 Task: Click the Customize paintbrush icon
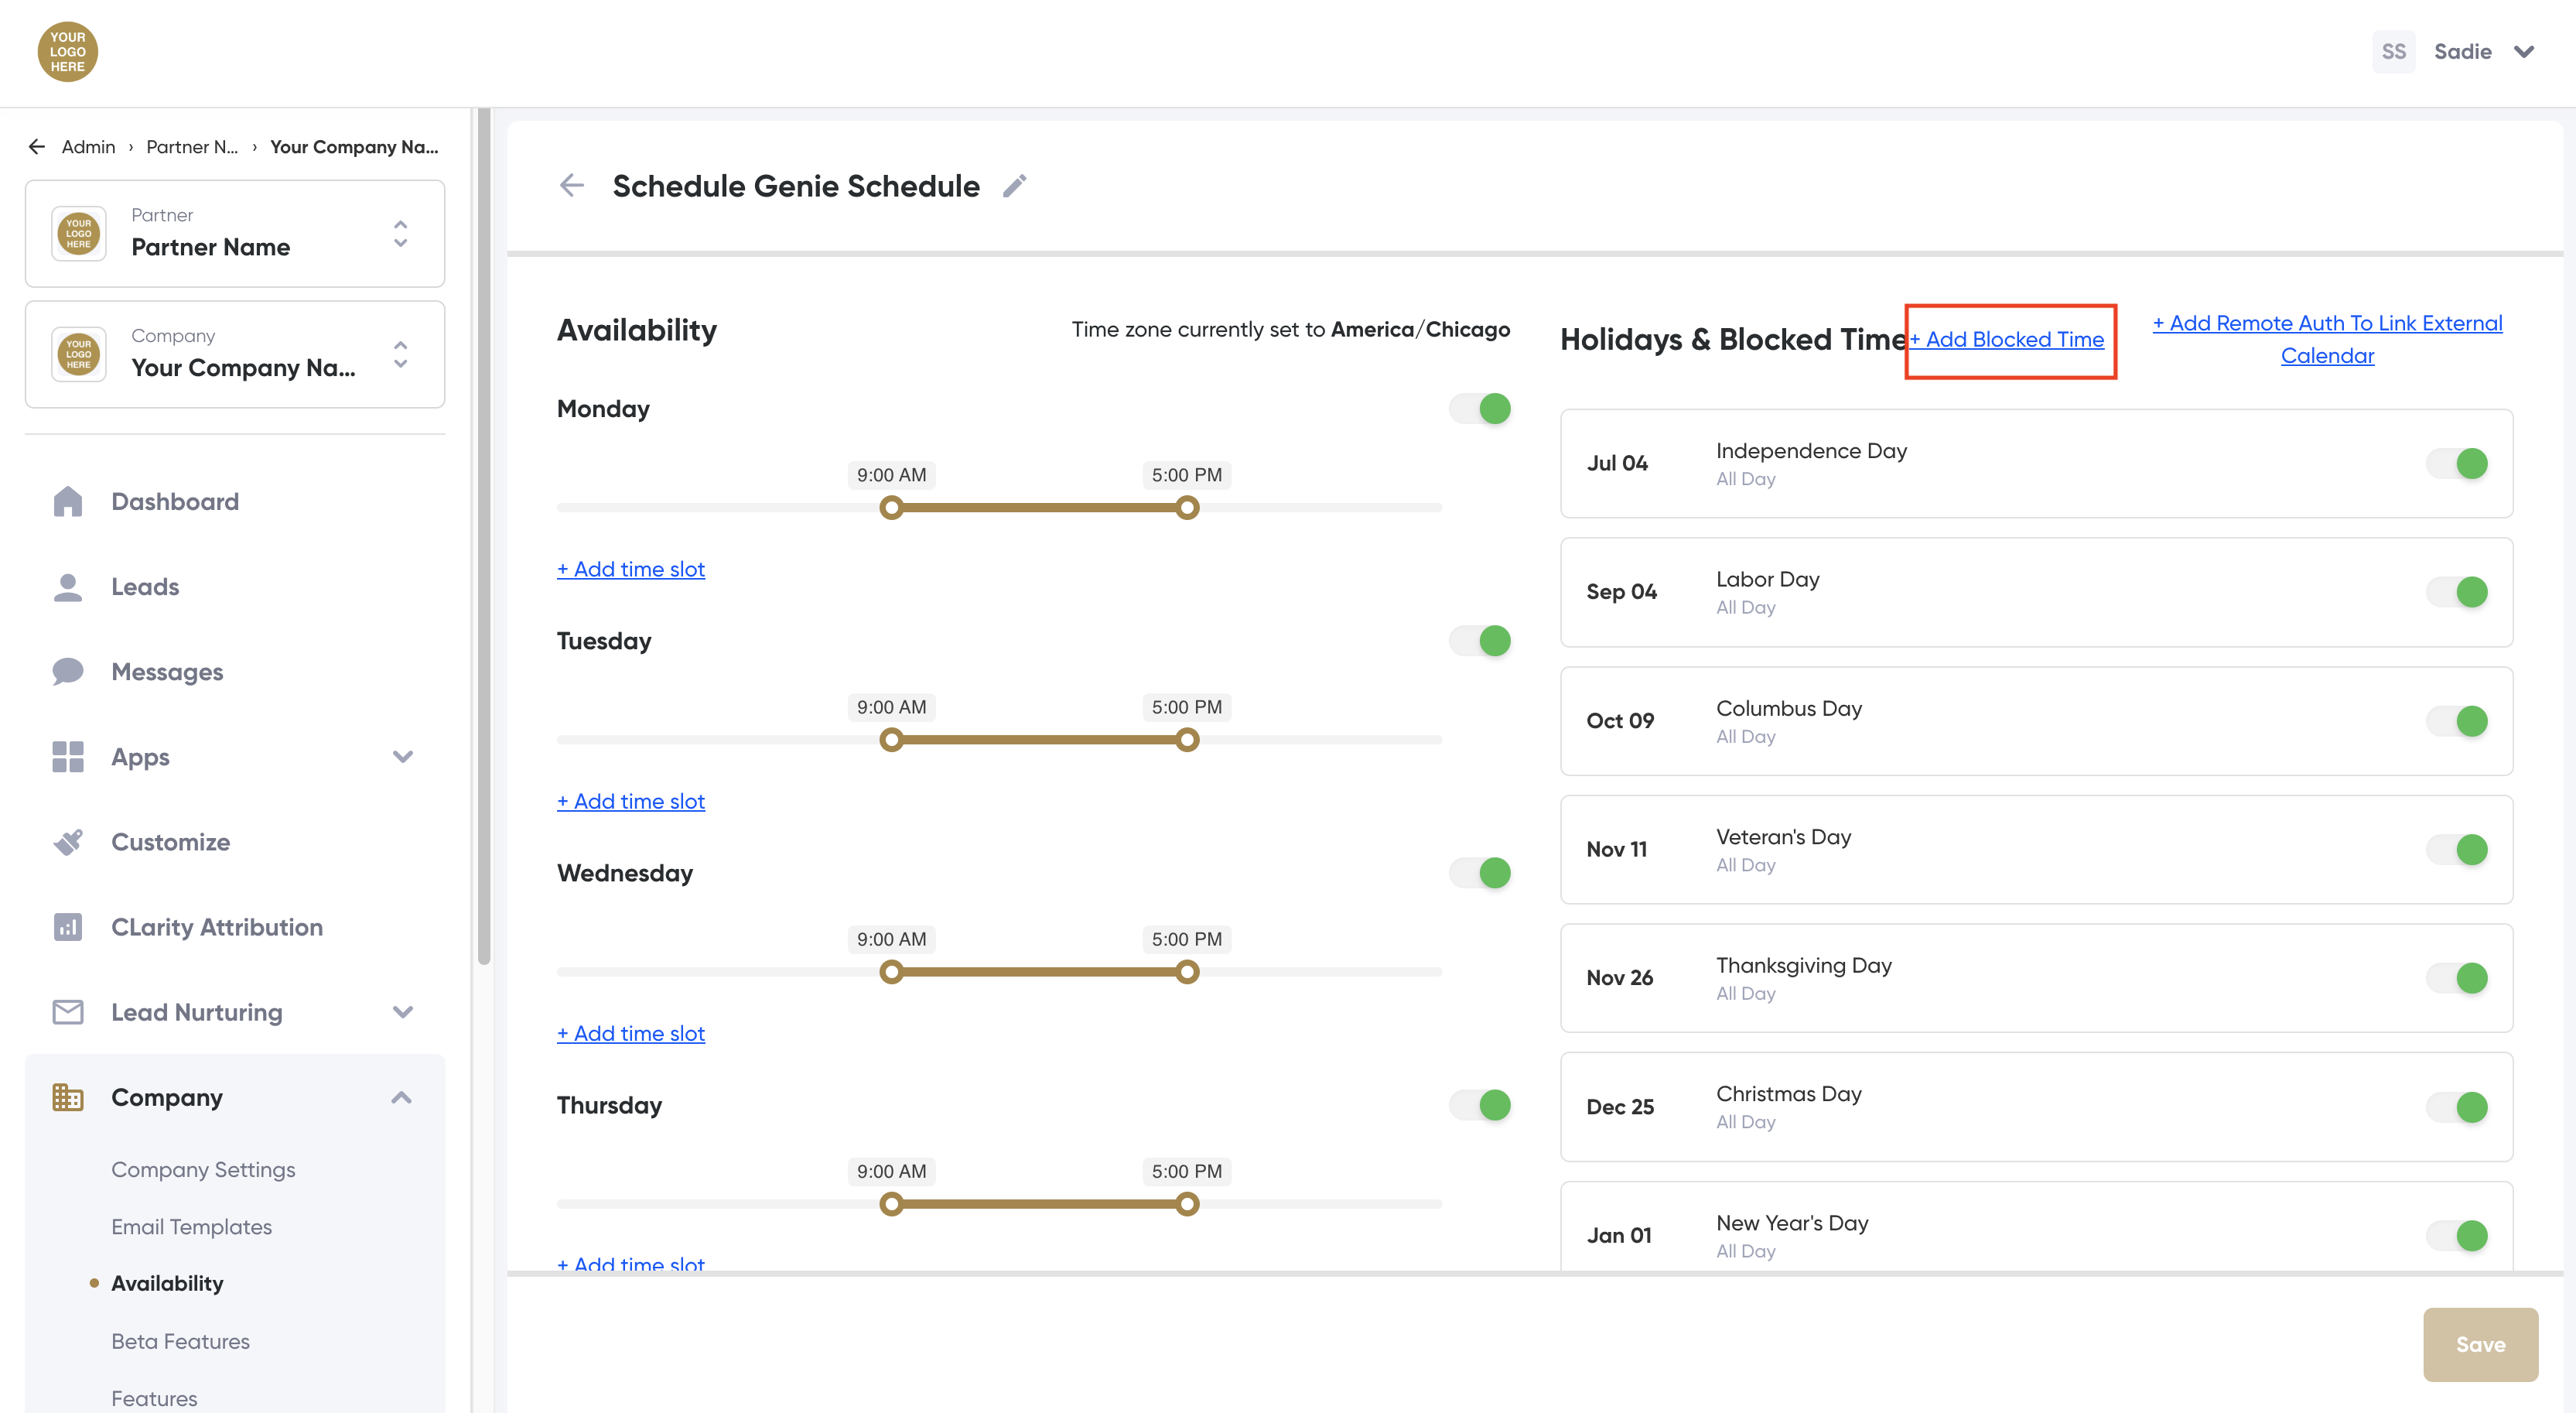67,842
